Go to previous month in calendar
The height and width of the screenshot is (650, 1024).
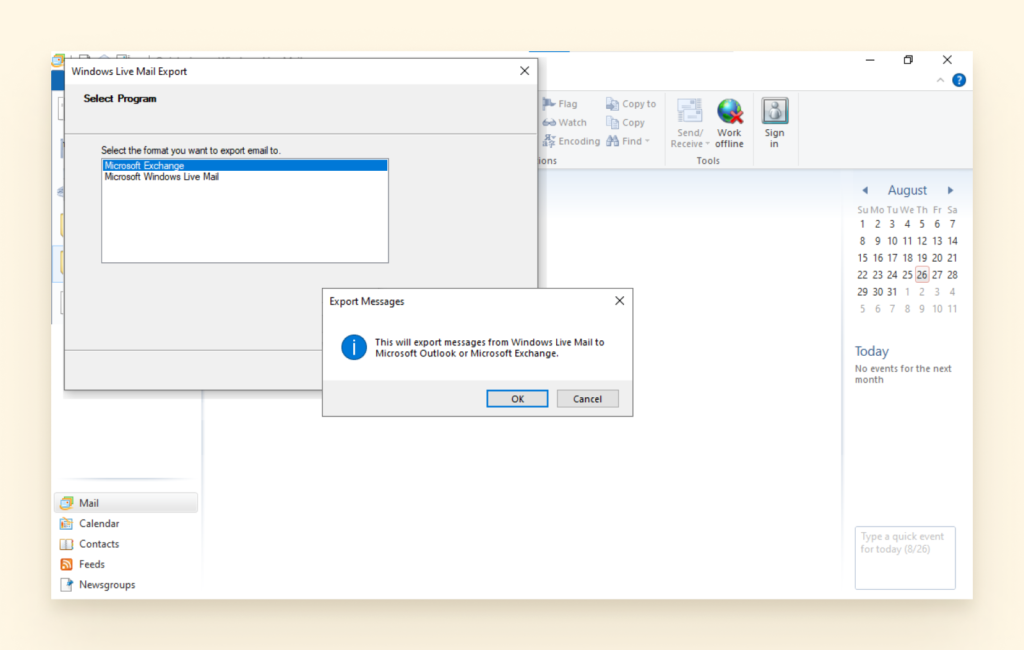(865, 190)
